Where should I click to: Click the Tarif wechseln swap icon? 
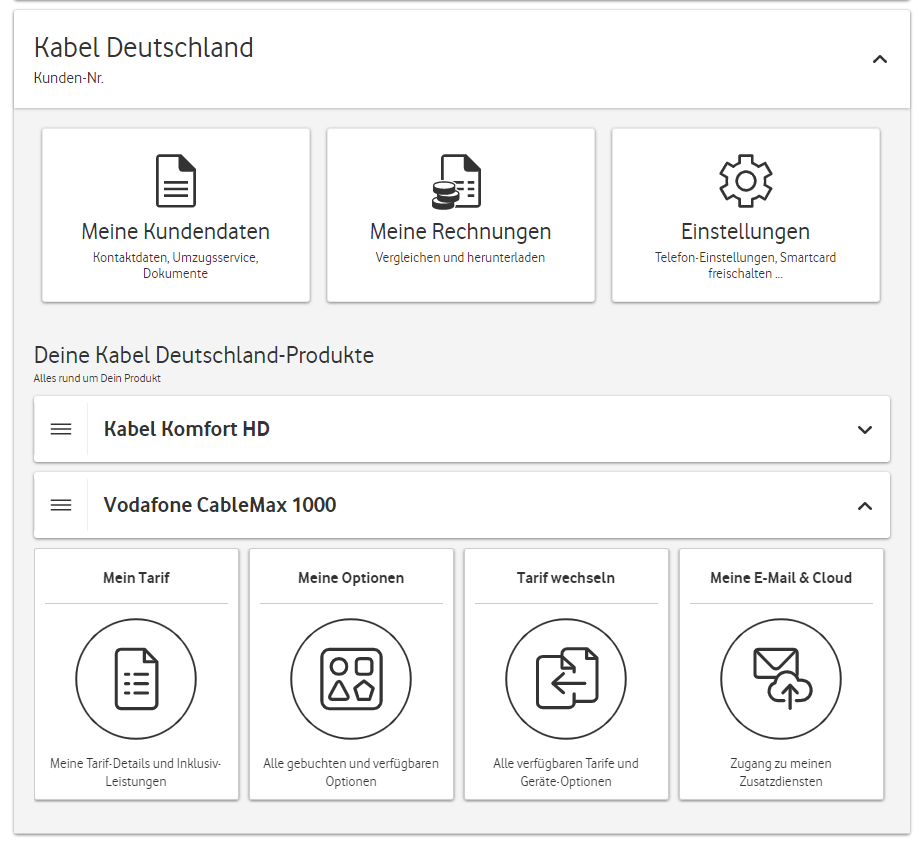click(566, 679)
